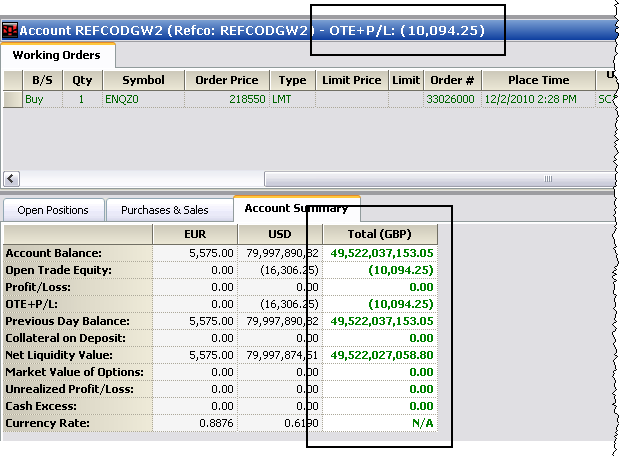
Task: Select the Purchases & Sales tab
Action: 165,210
